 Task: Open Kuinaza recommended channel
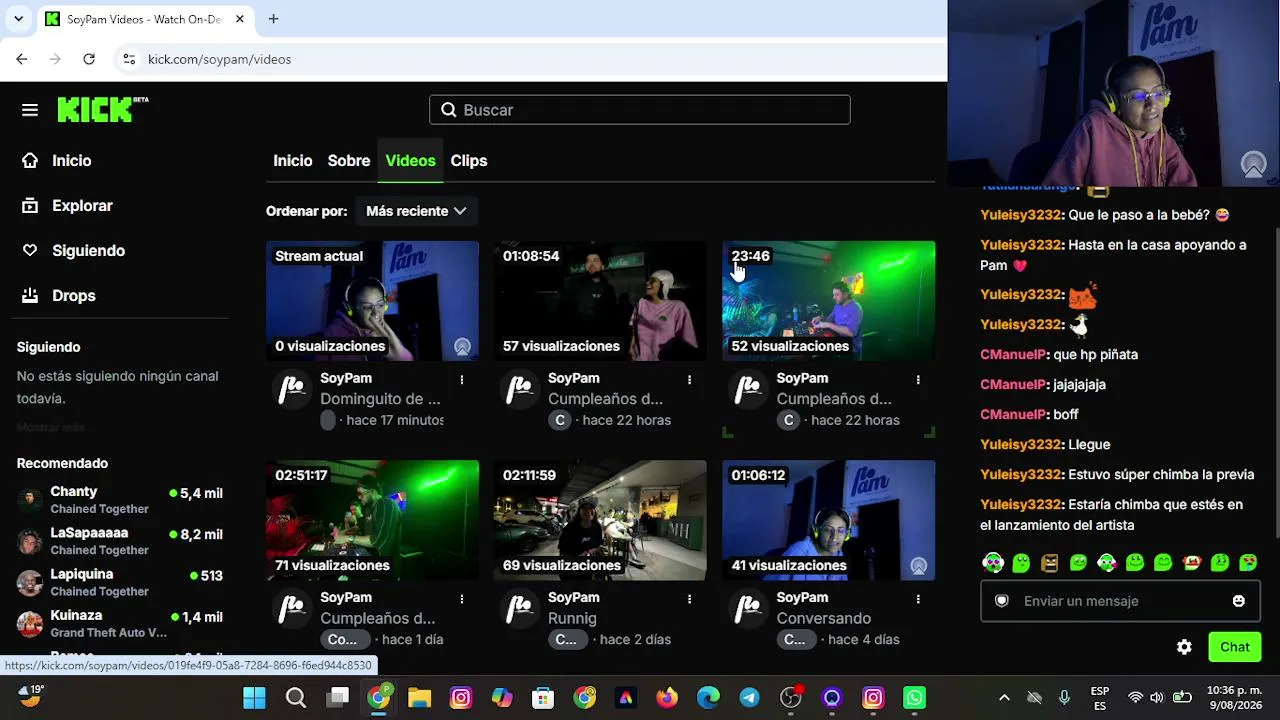point(120,623)
